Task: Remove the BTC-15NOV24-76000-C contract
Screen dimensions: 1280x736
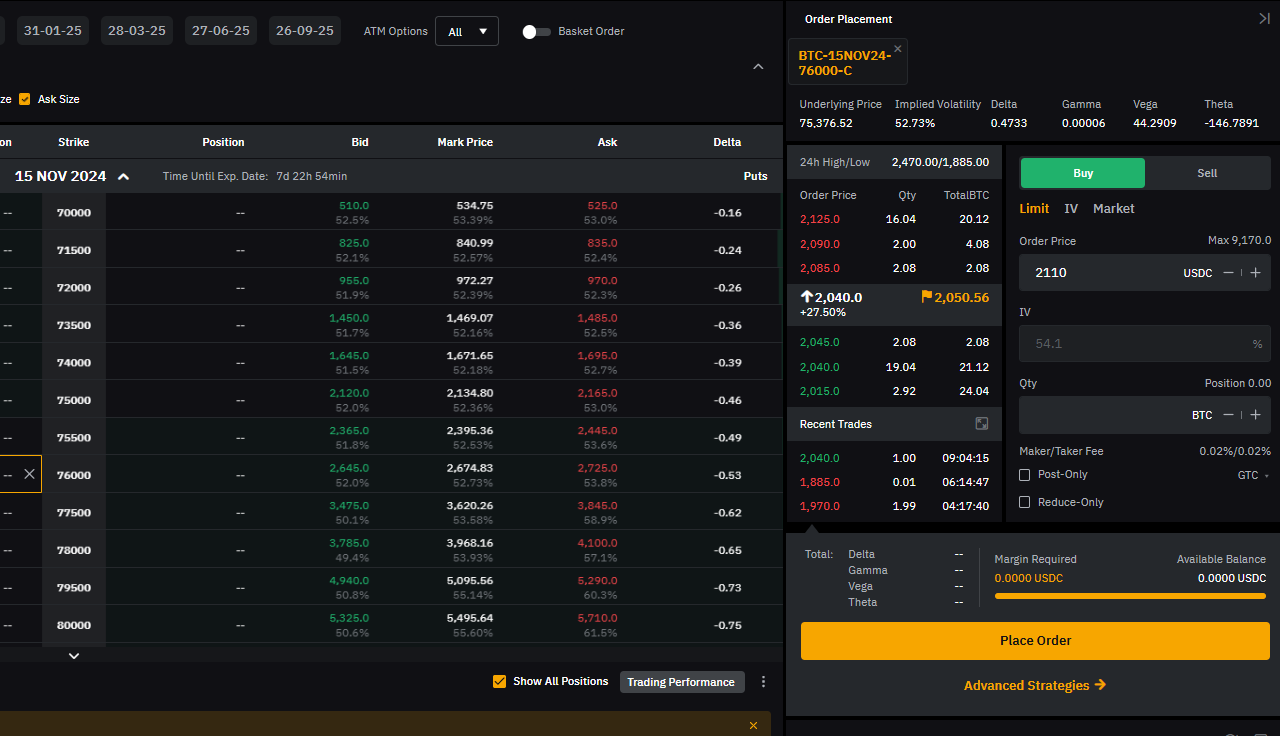Action: pyautogui.click(x=897, y=47)
